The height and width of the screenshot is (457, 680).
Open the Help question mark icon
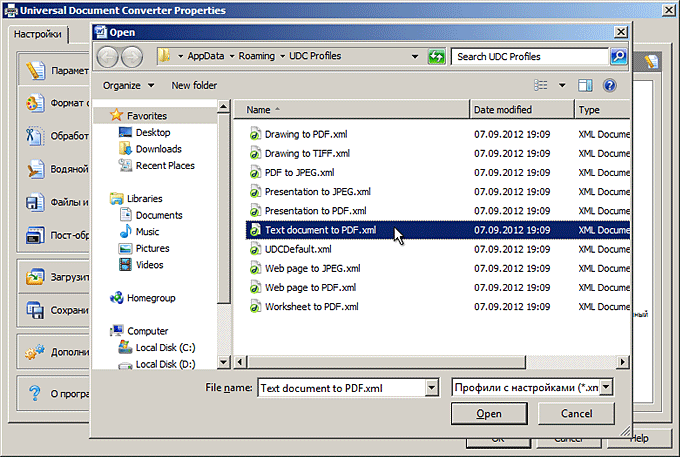609,85
